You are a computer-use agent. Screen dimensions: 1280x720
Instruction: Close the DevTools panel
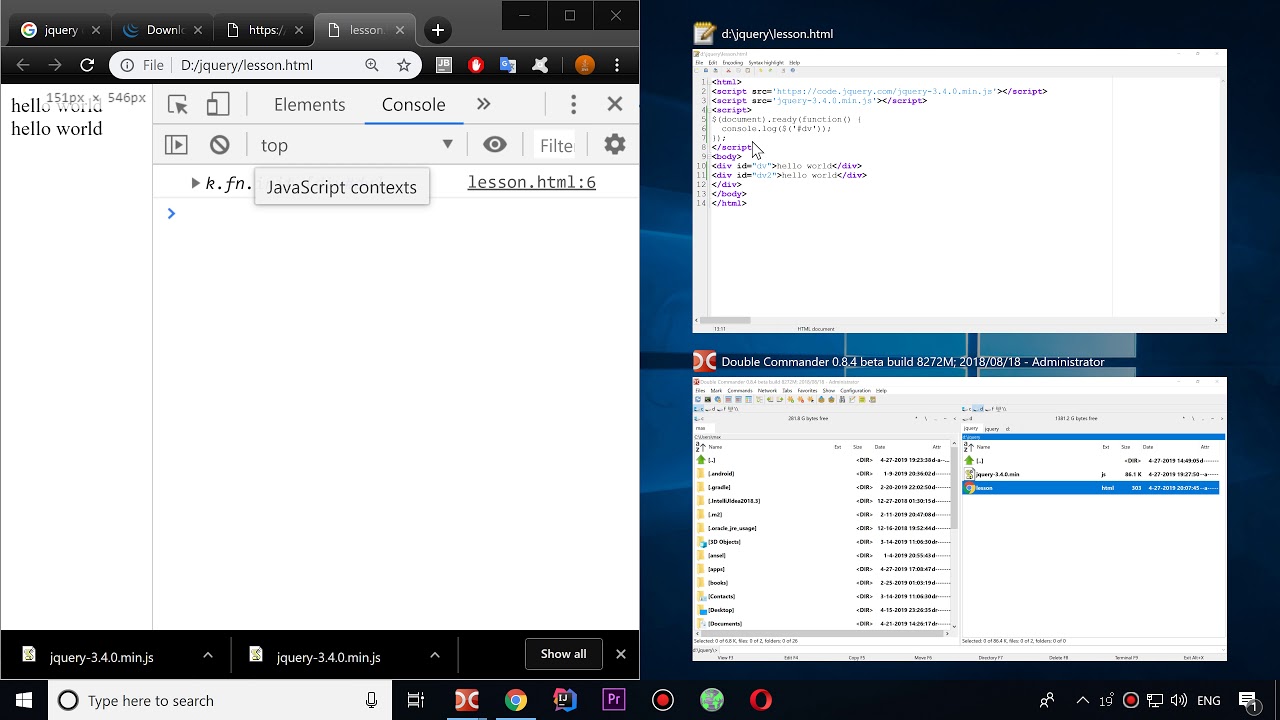coord(615,104)
